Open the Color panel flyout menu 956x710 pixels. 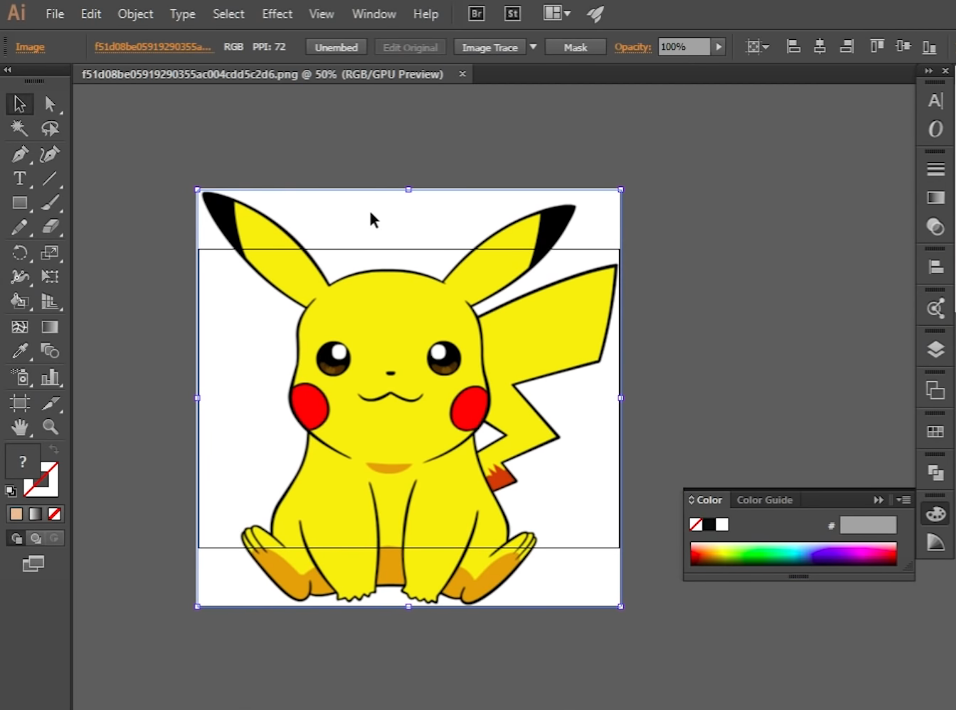[904, 500]
